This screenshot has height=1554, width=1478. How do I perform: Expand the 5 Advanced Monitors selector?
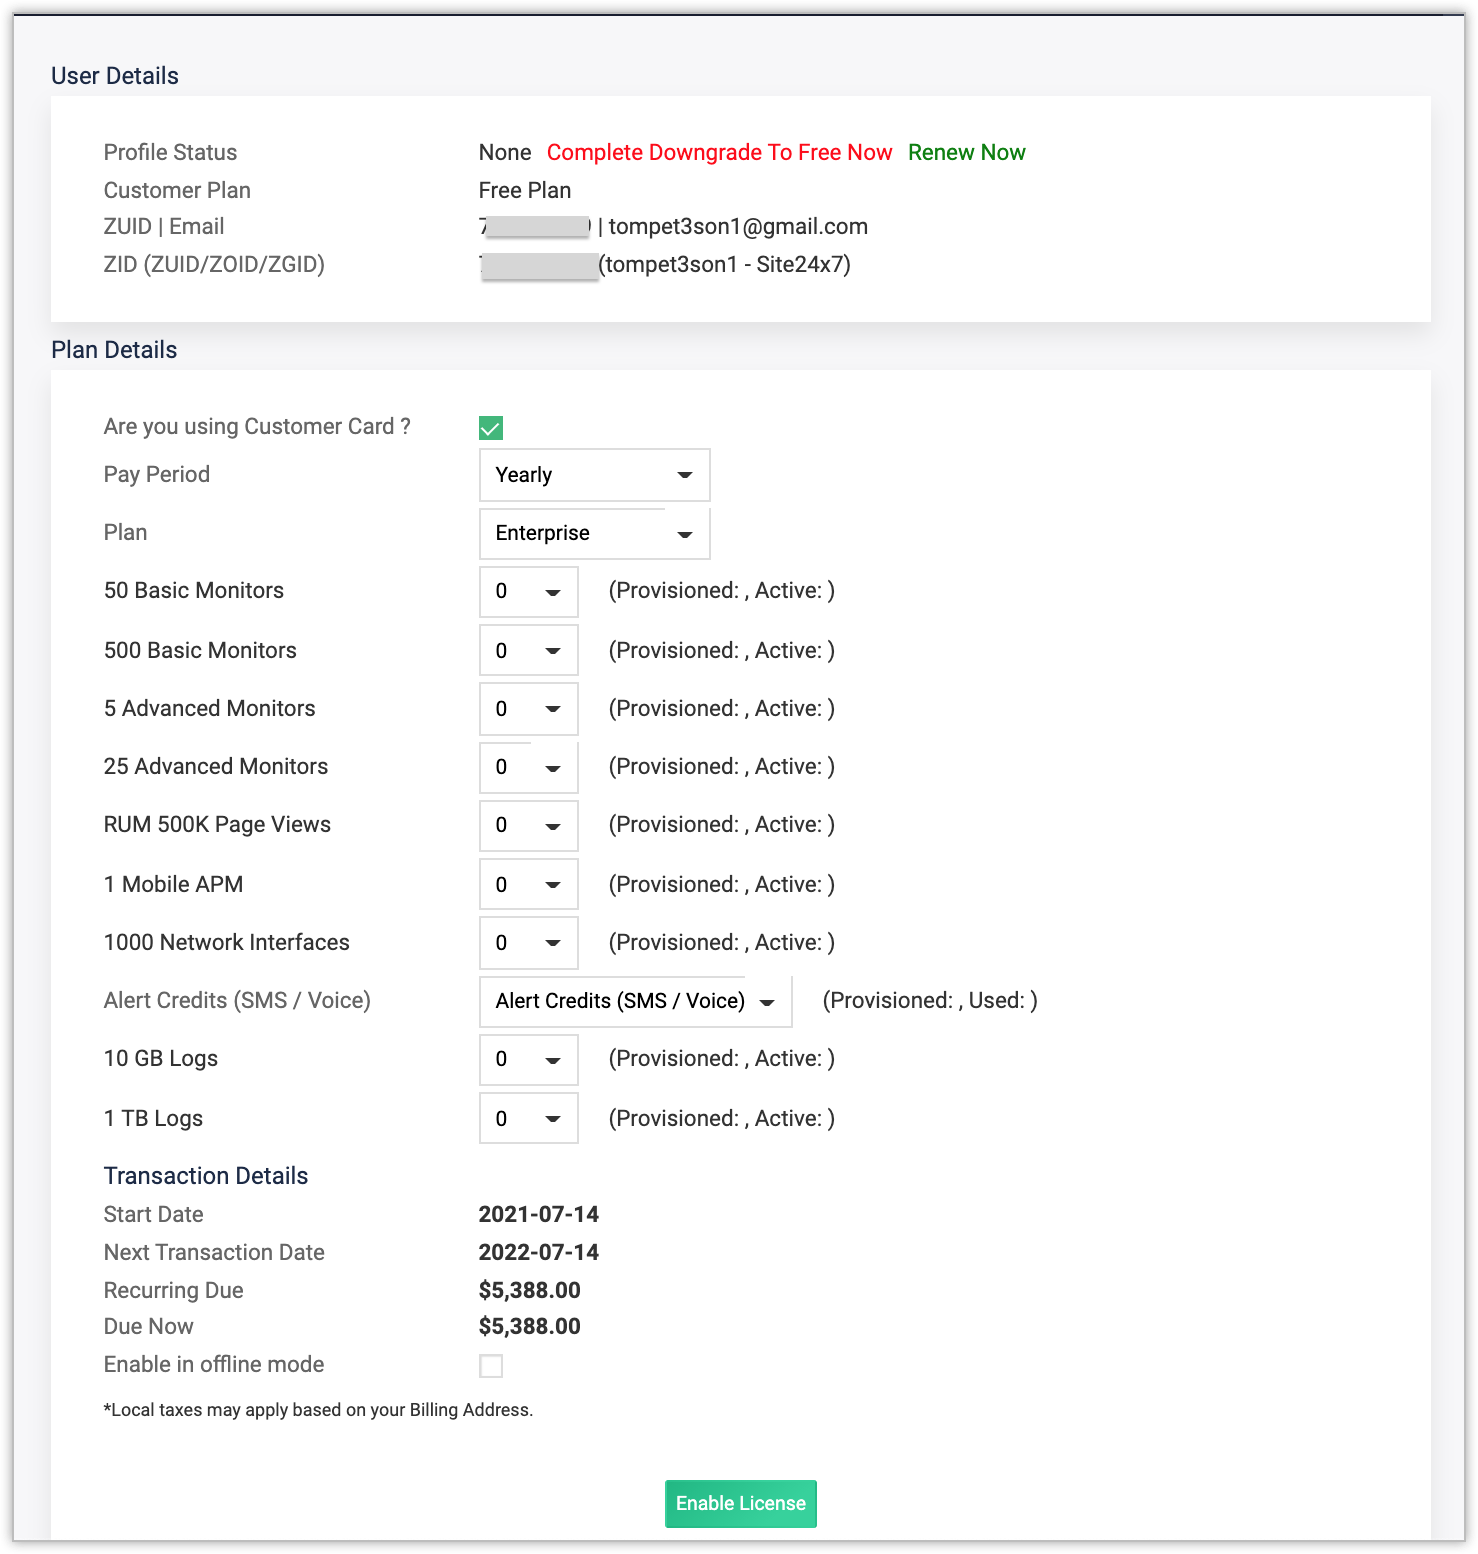pos(528,708)
